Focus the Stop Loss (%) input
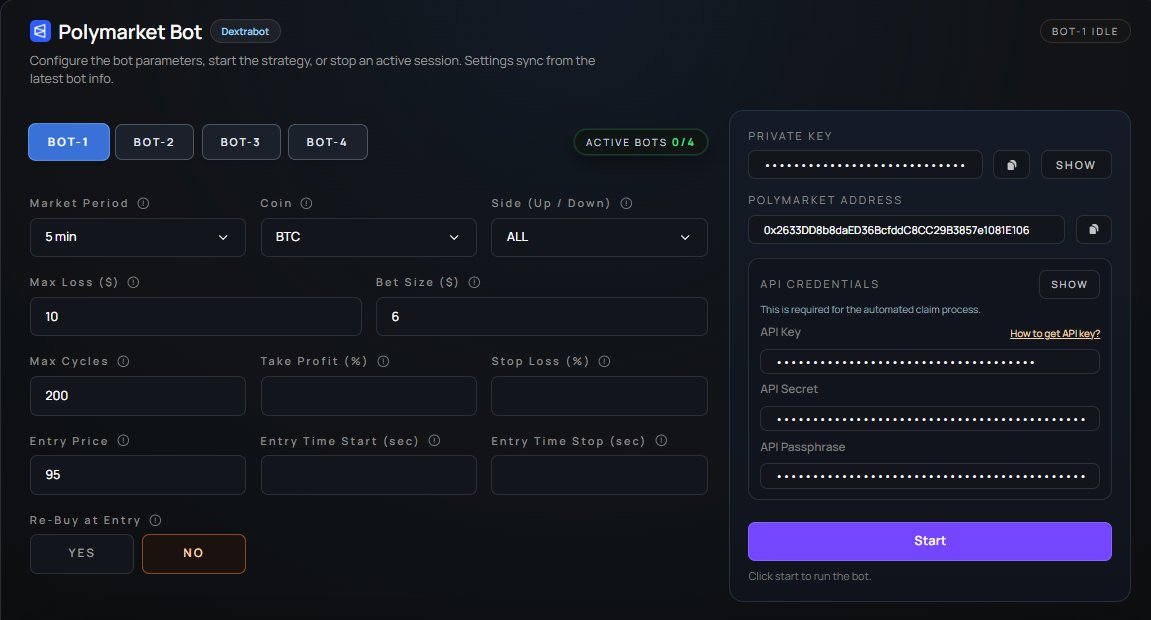 click(x=599, y=395)
